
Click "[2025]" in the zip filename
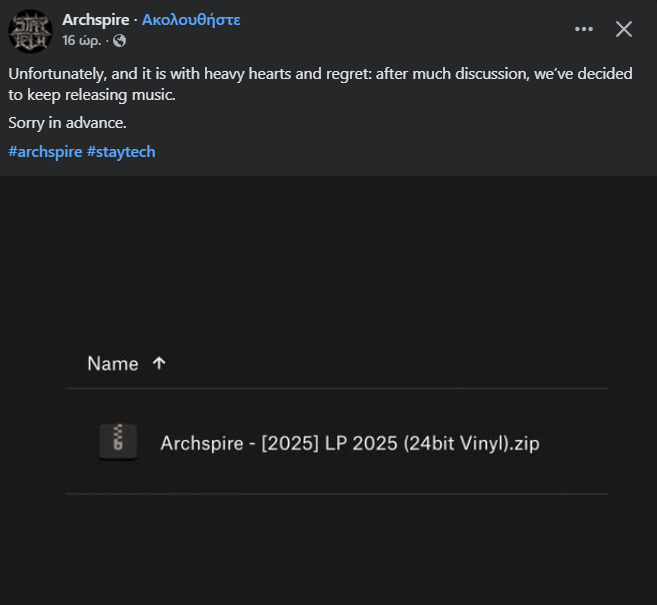coord(285,443)
